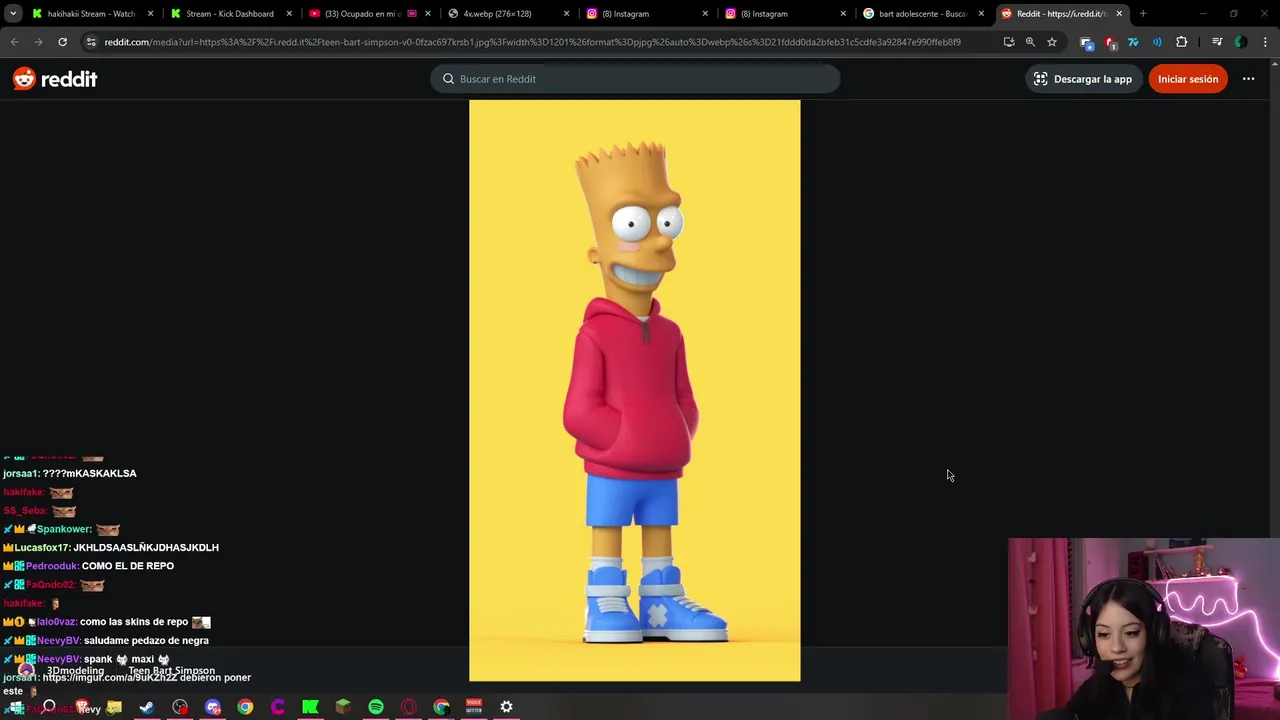The height and width of the screenshot is (720, 1280).
Task: Open the Kick app in the taskbar
Action: coord(310,707)
